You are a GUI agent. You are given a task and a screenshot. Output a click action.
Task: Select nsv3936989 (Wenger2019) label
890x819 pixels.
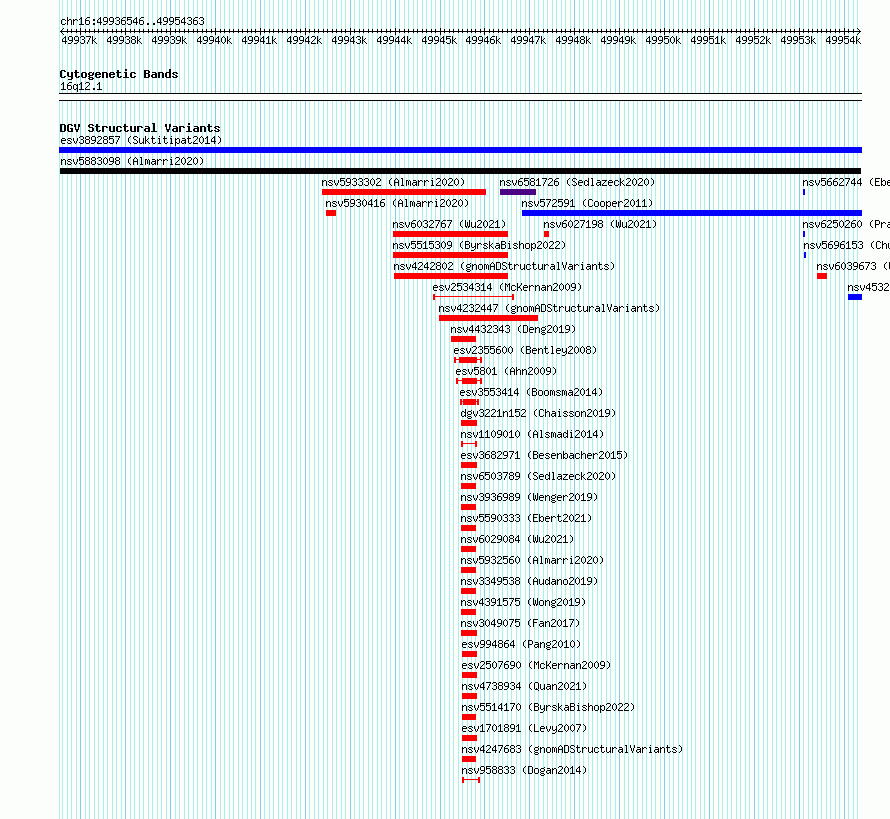coord(529,497)
